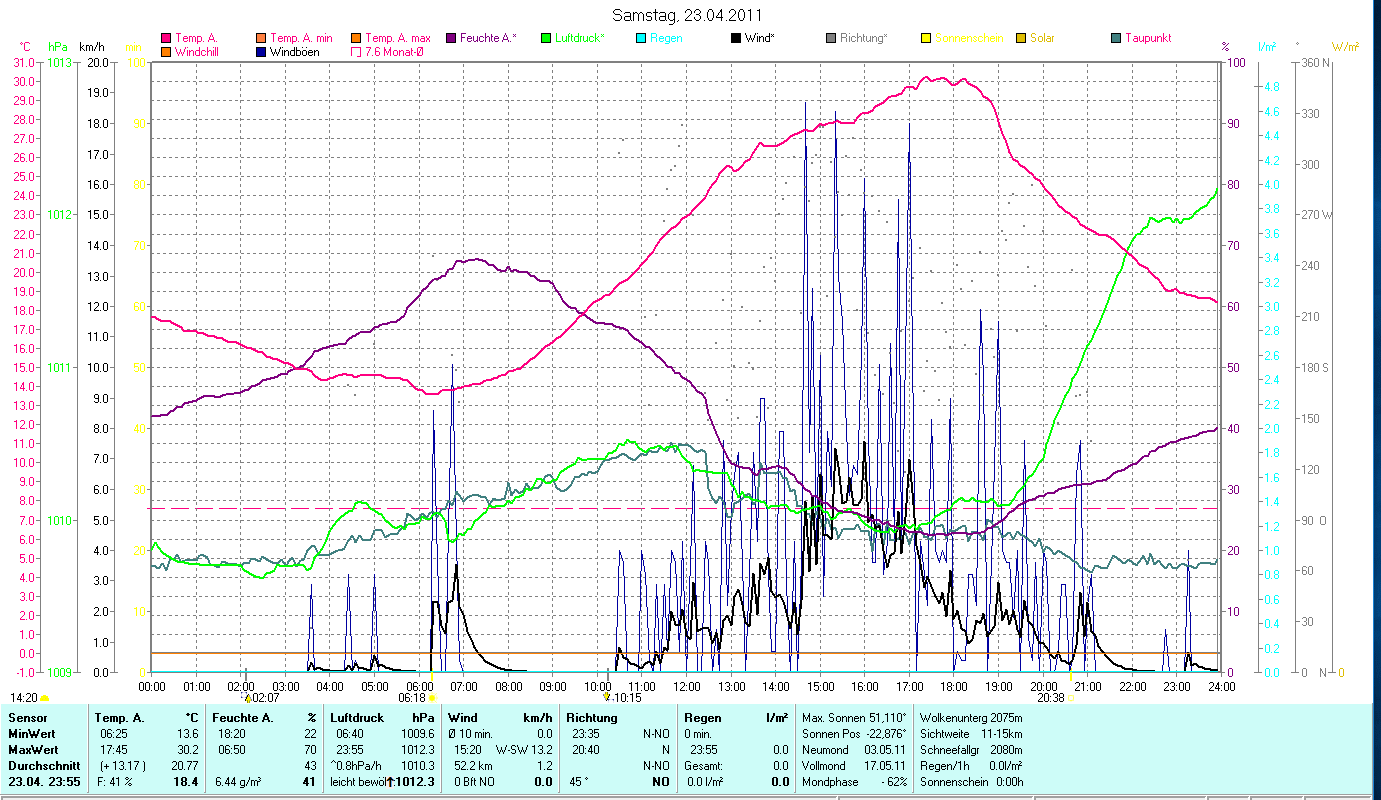Click the triangle marker at 02:07
The height and width of the screenshot is (800, 1381).
click(x=248, y=698)
